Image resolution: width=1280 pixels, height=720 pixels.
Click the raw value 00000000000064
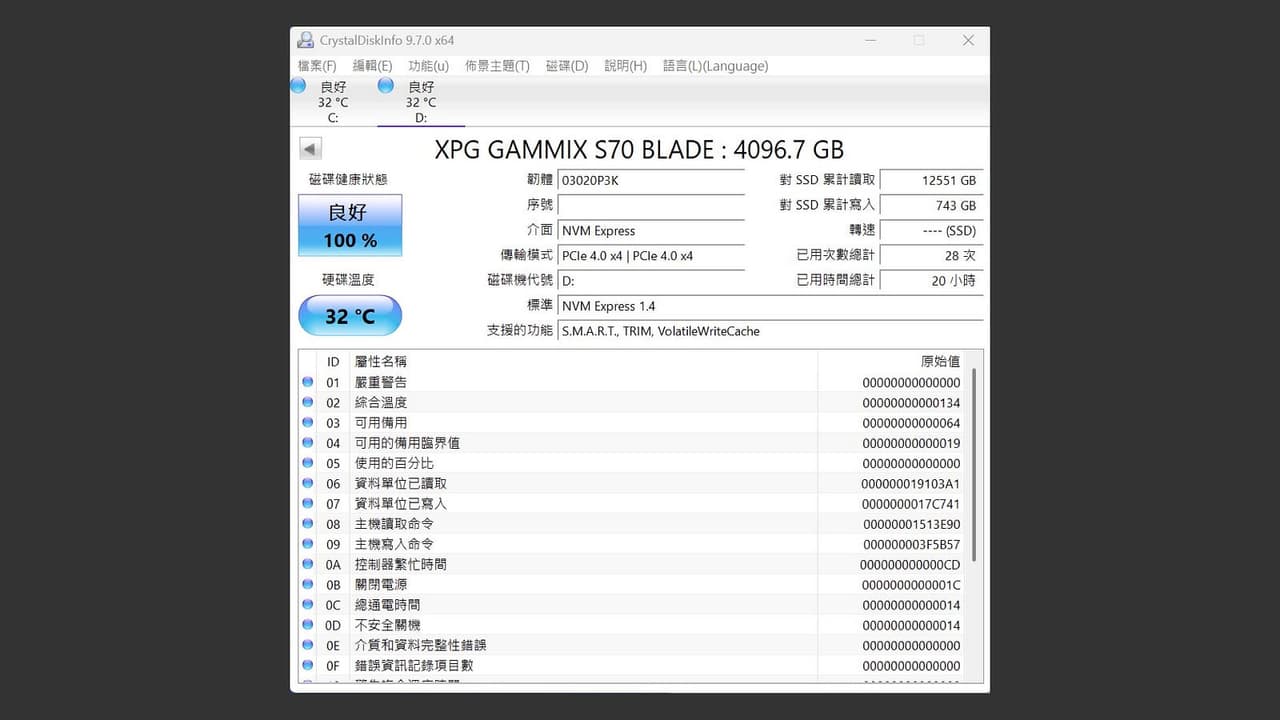911,423
